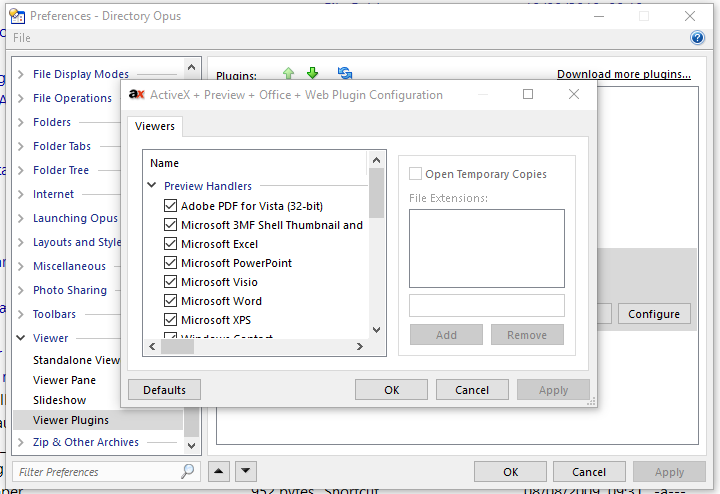Image resolution: width=720 pixels, height=494 pixels.
Task: Click the blue refresh plugins icon
Action: pyautogui.click(x=344, y=73)
